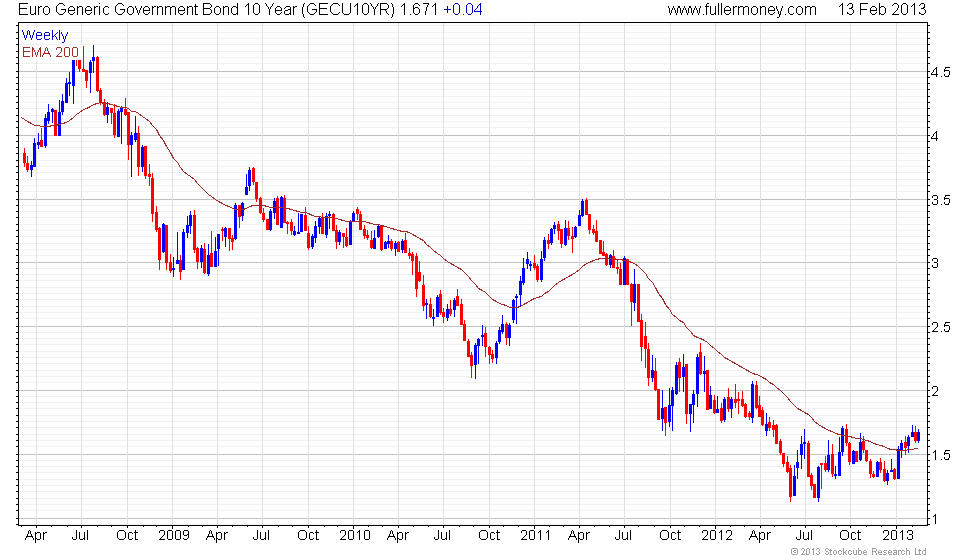Click the Oct label just before 2011
Screen dimensions: 980x560
(489, 536)
